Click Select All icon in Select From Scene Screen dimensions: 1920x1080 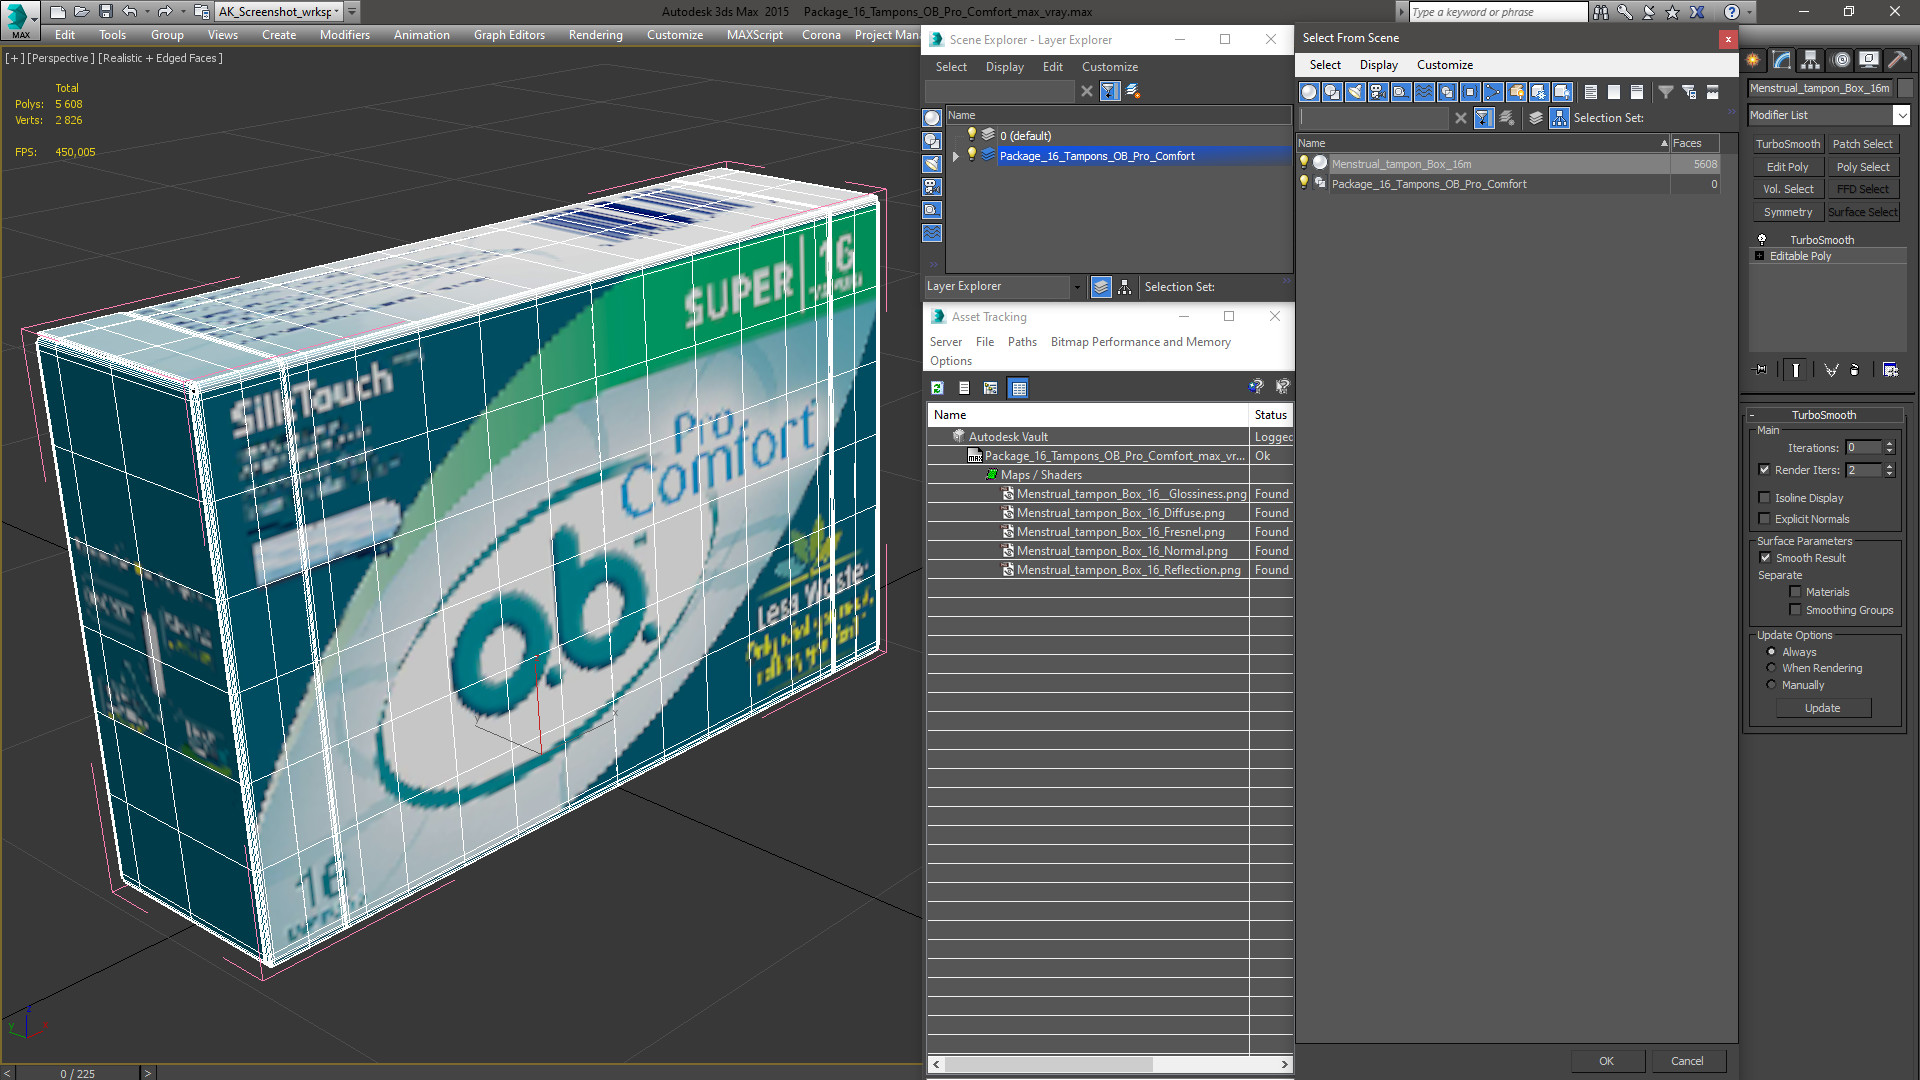[x=1591, y=92]
